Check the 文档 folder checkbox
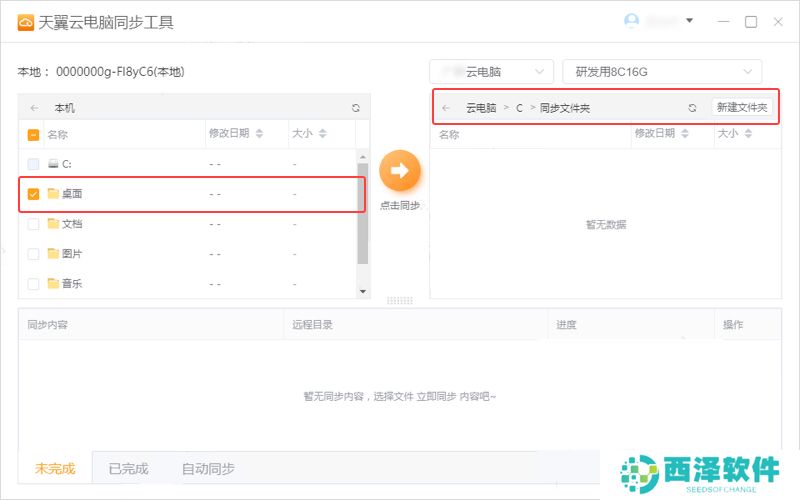 [33, 224]
